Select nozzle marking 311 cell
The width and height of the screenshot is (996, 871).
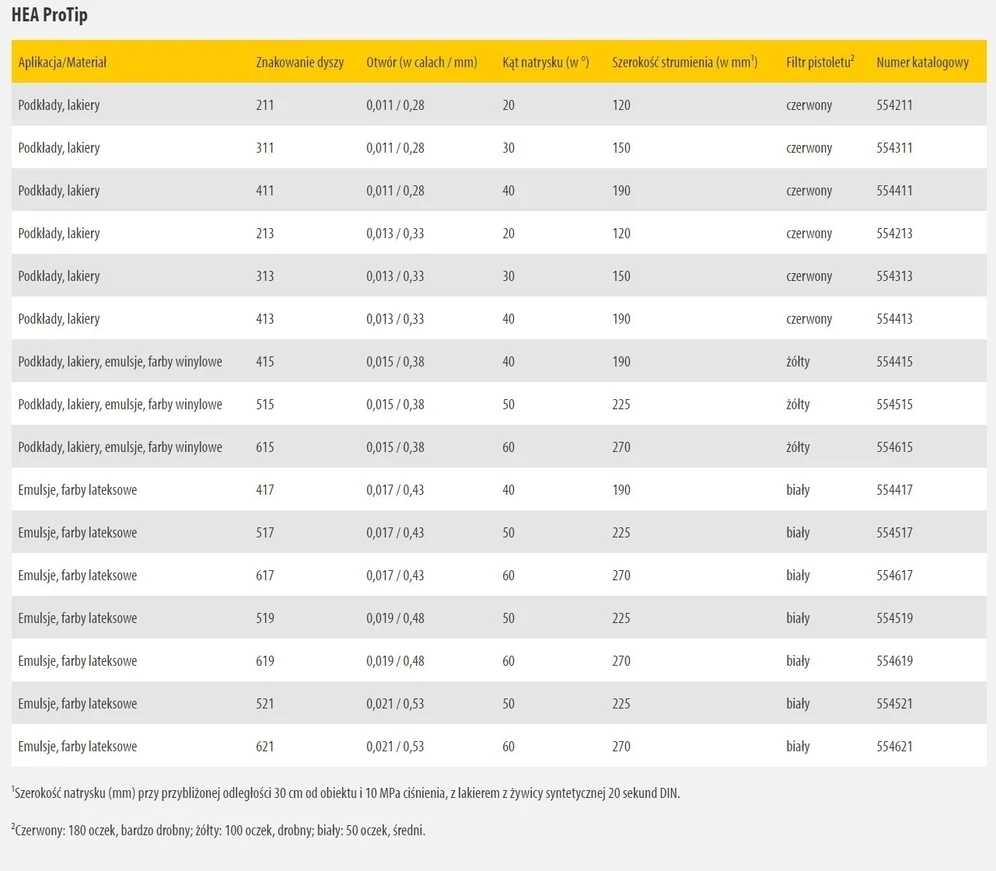pos(265,147)
